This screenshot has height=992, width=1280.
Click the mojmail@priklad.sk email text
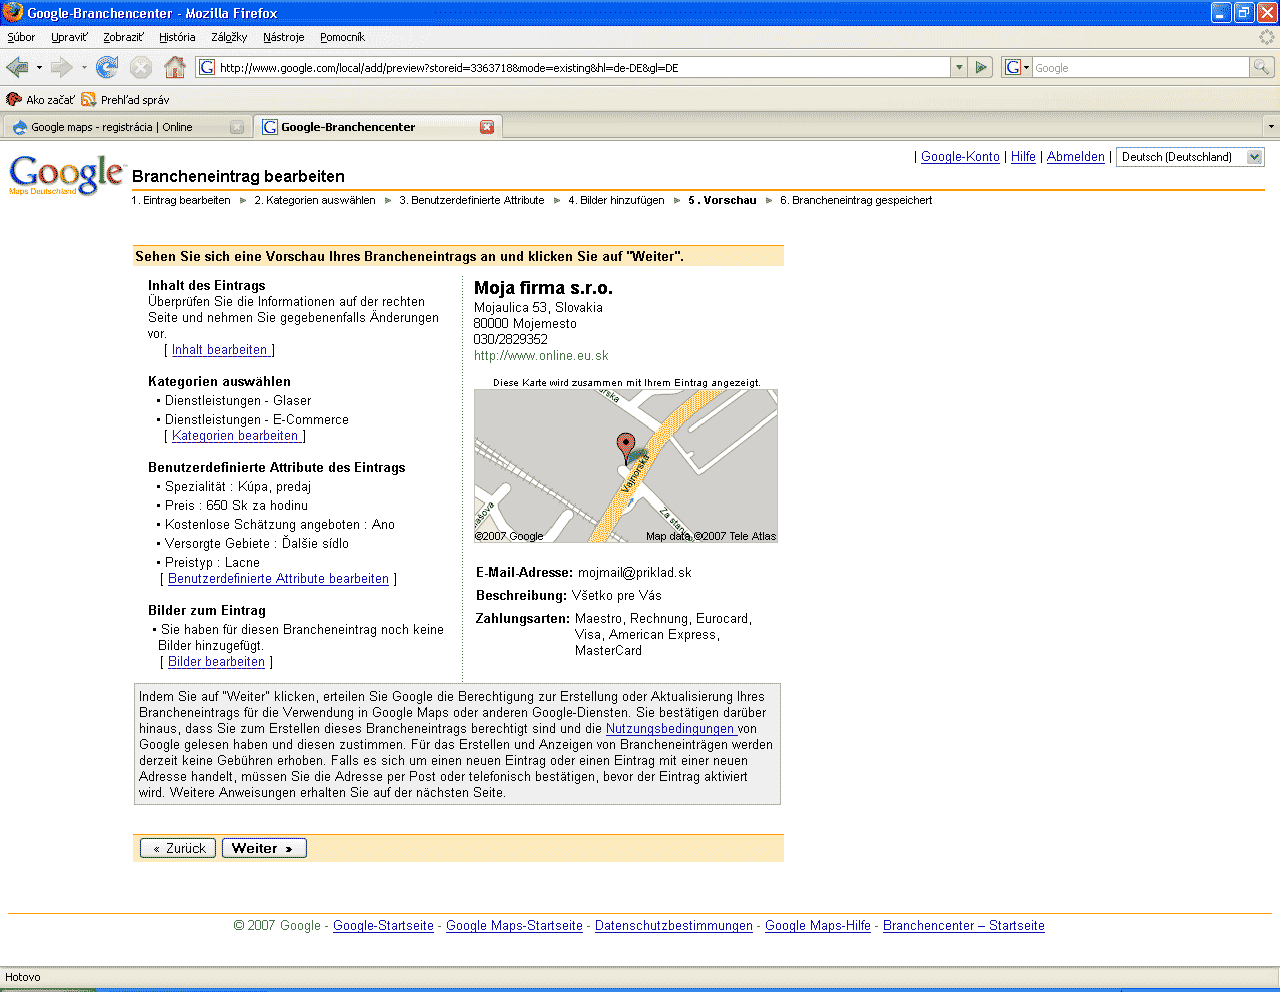point(635,573)
